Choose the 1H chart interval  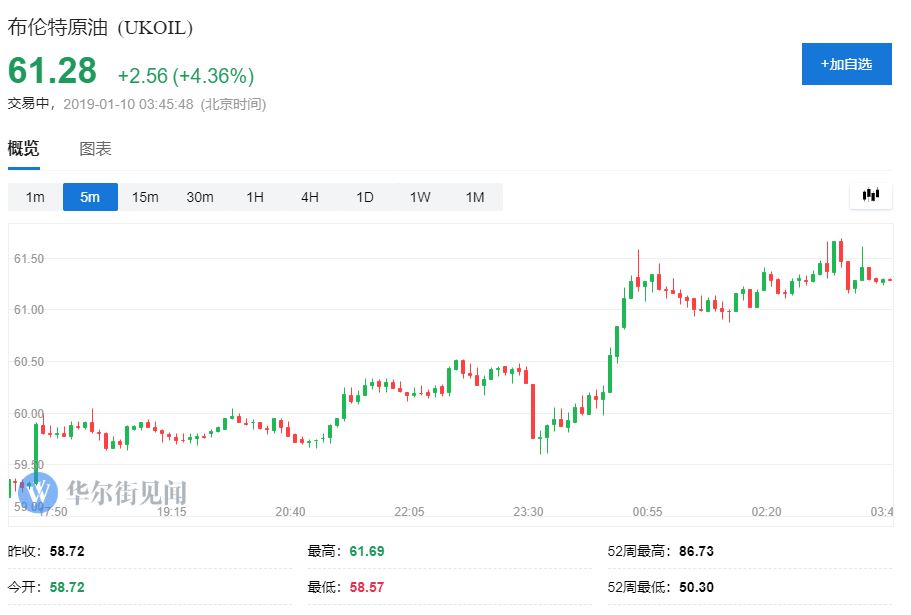pos(255,197)
